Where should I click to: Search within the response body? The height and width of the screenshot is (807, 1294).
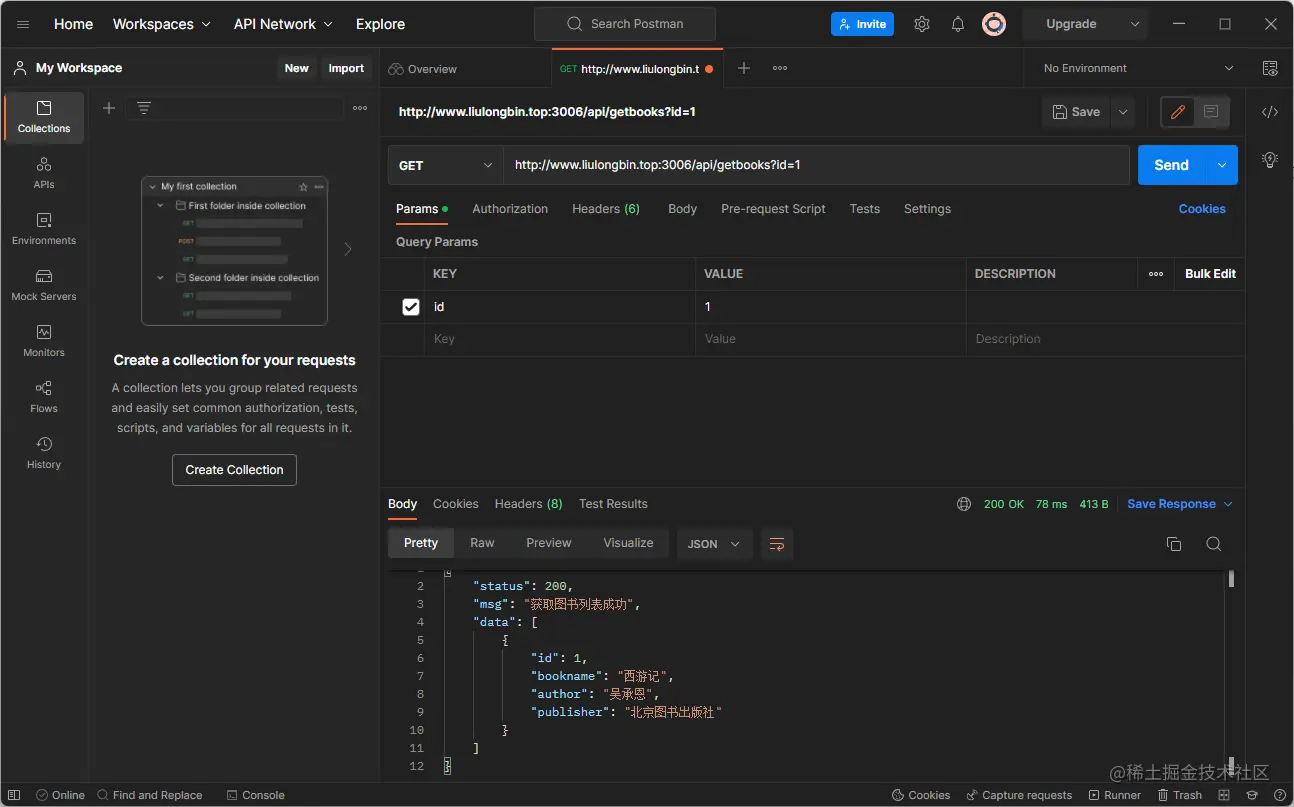point(1214,544)
